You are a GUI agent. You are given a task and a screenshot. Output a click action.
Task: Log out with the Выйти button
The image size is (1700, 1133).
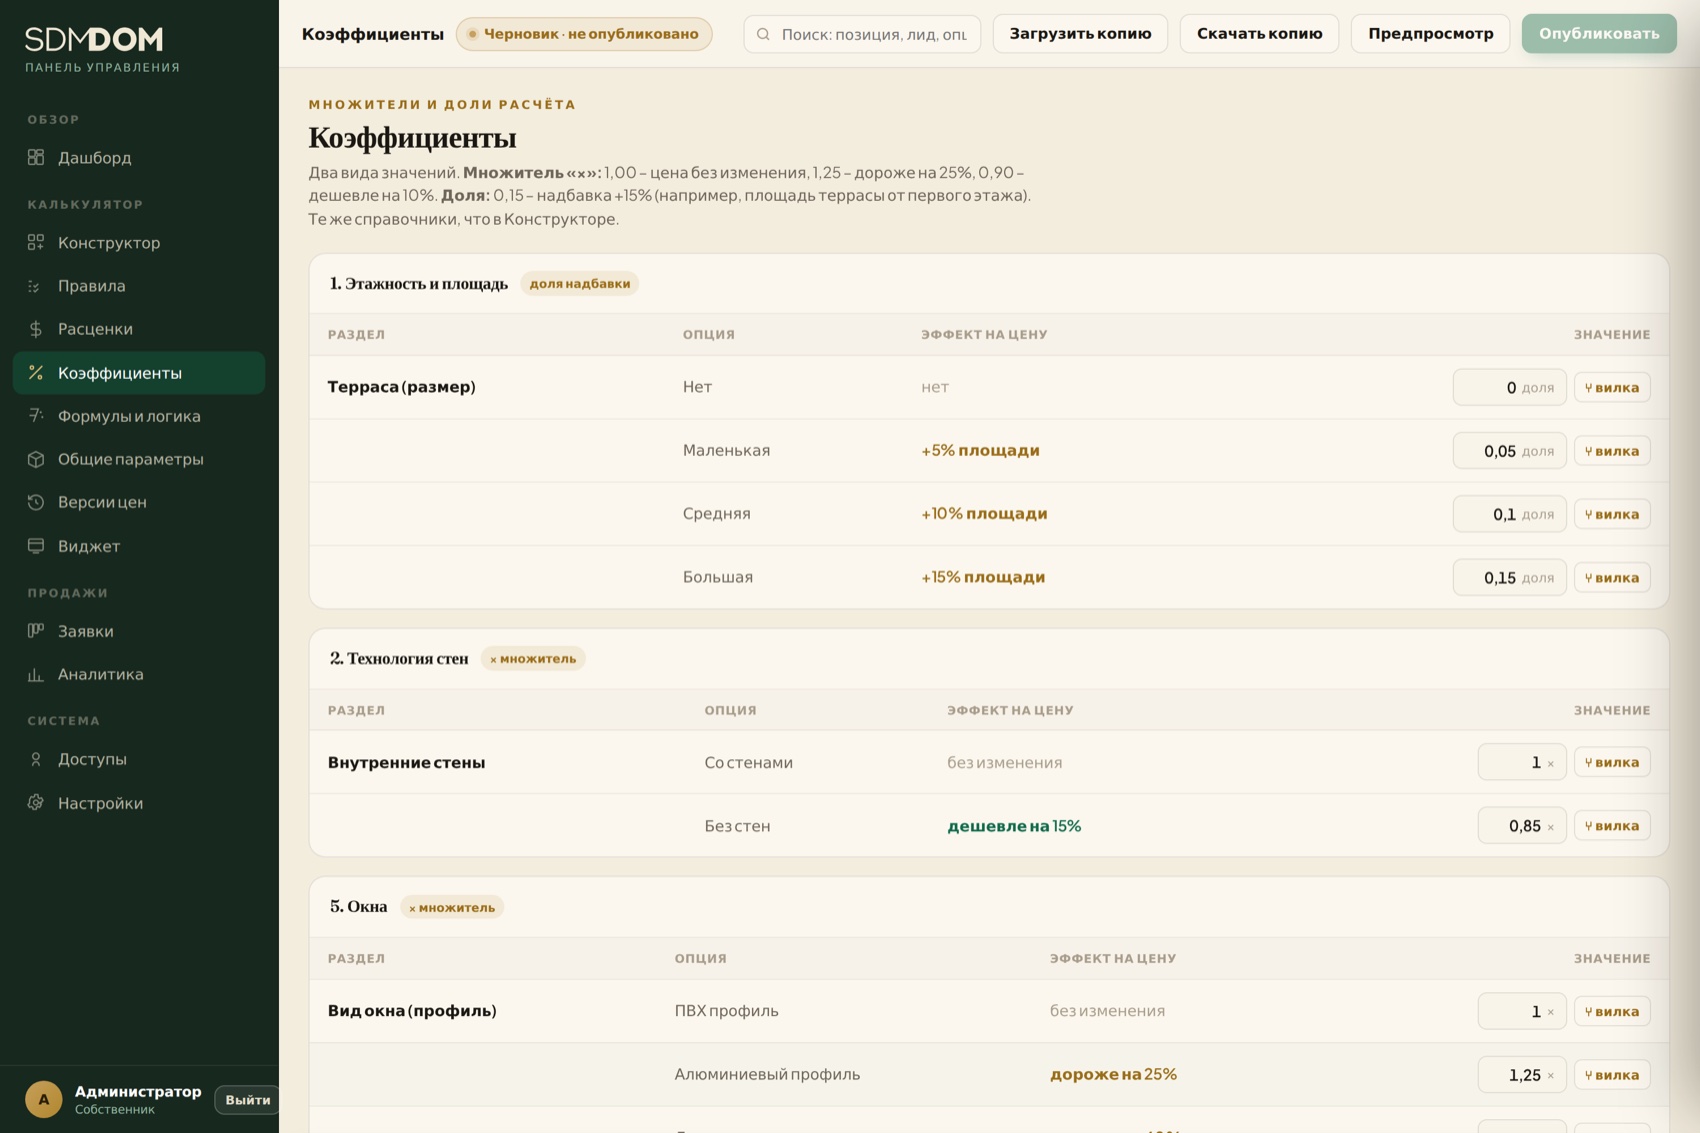247,1099
